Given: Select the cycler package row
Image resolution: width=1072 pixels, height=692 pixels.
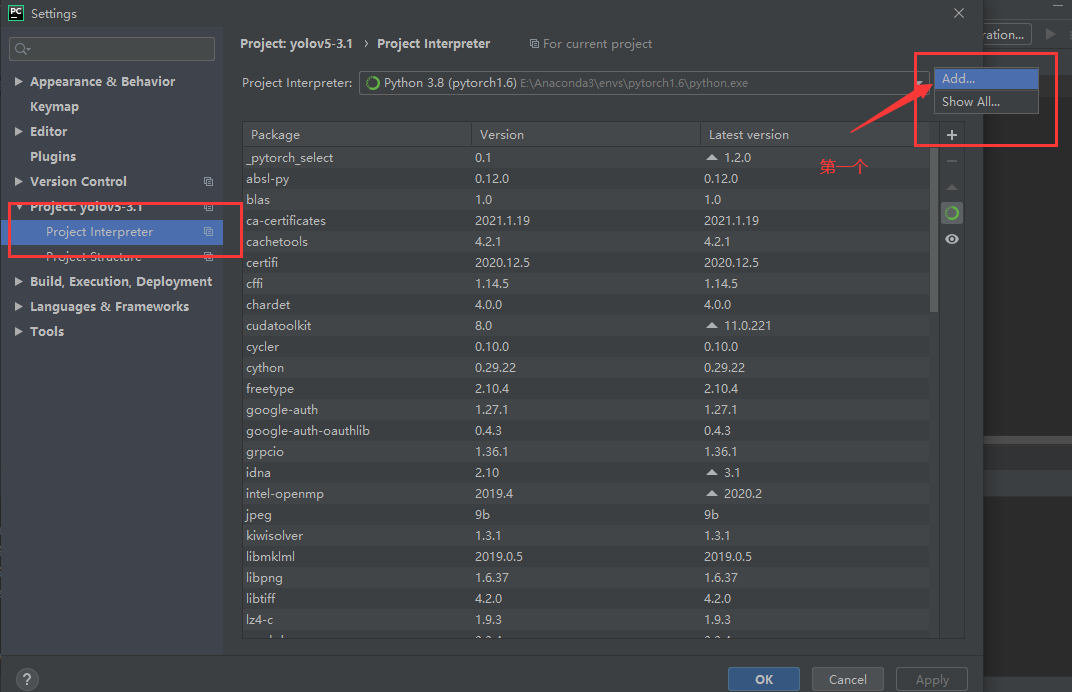Looking at the screenshot, I should (586, 347).
